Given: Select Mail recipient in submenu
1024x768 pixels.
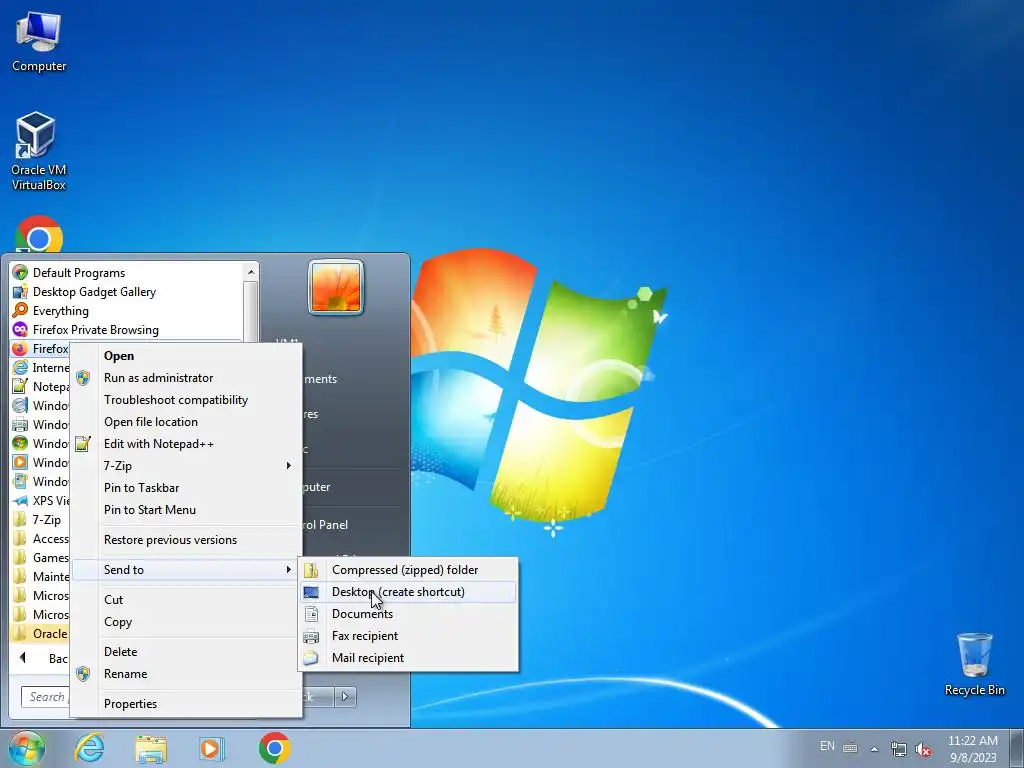Looking at the screenshot, I should [x=408, y=658].
